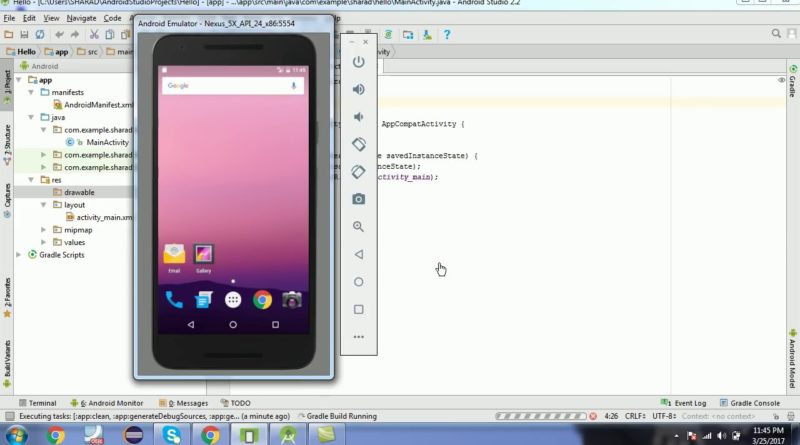Rotate emulator right icon
This screenshot has height=445, width=800.
click(359, 171)
